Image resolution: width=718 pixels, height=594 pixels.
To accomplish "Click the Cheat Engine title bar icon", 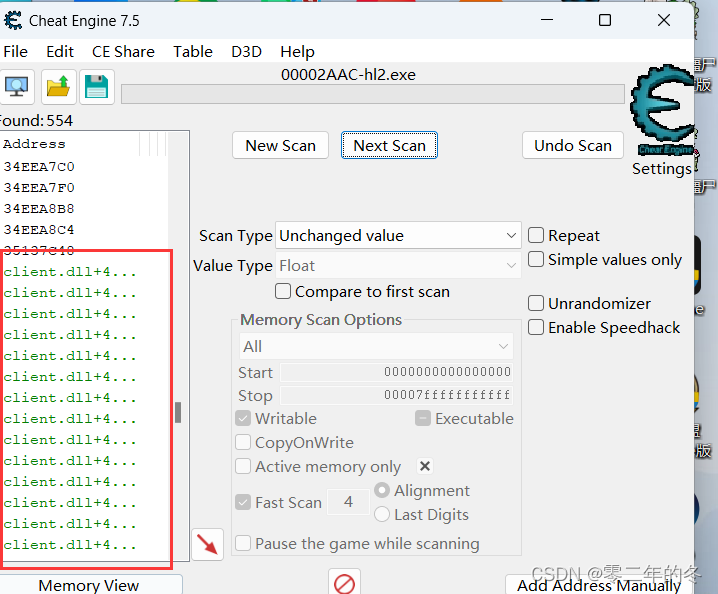I will click(13, 21).
